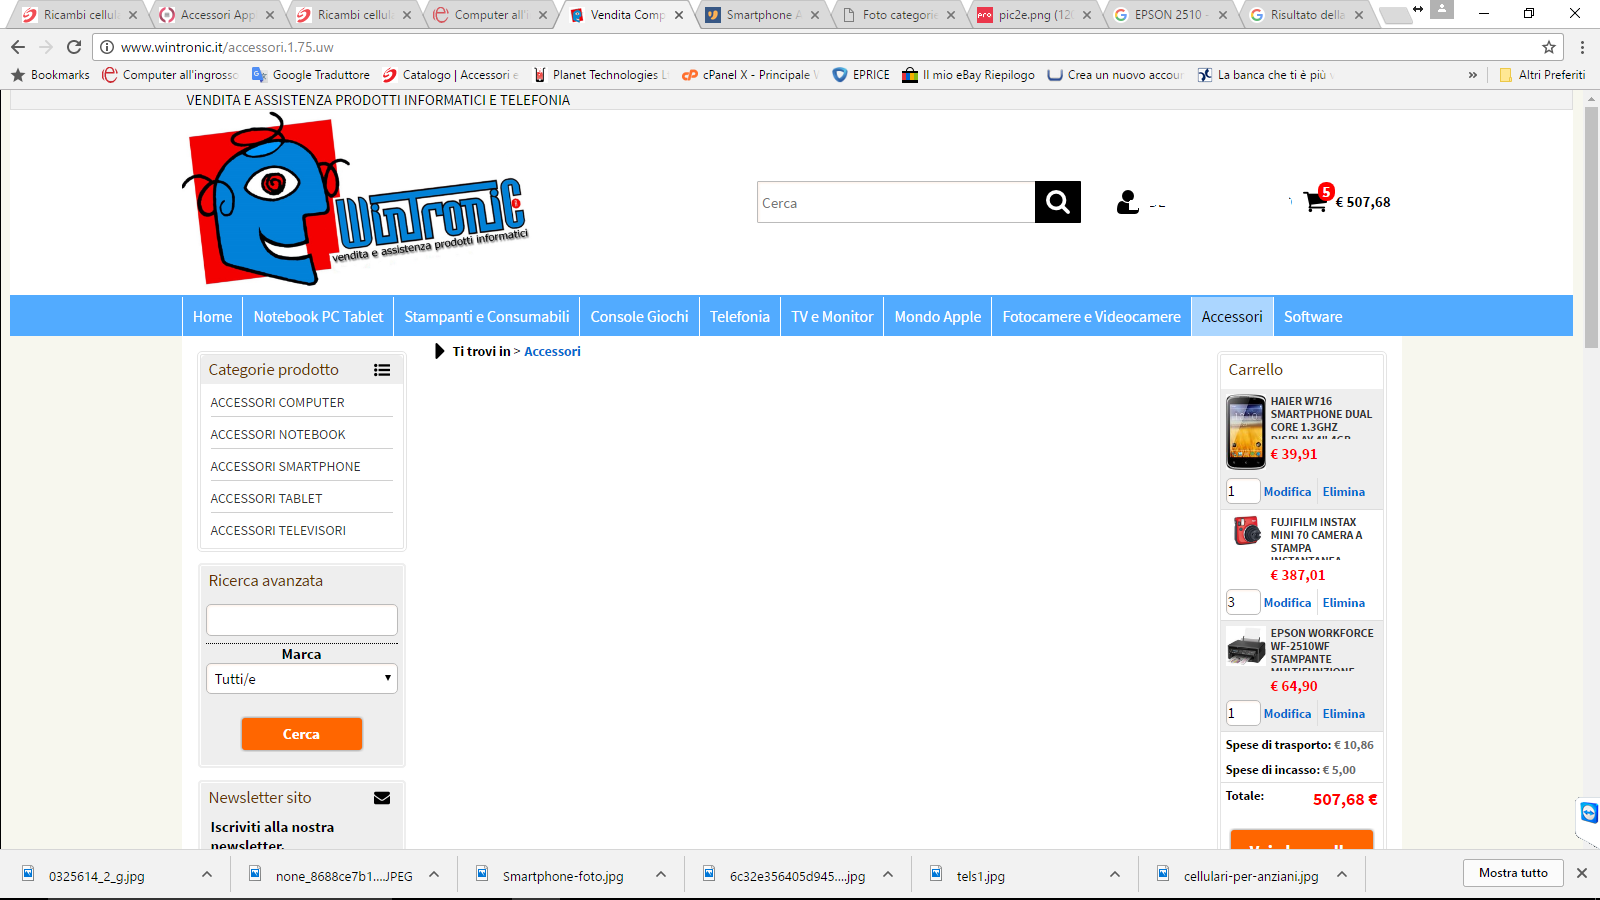The image size is (1600, 900).
Task: Open the Haier W716 smartphone thumbnail
Action: coord(1246,432)
